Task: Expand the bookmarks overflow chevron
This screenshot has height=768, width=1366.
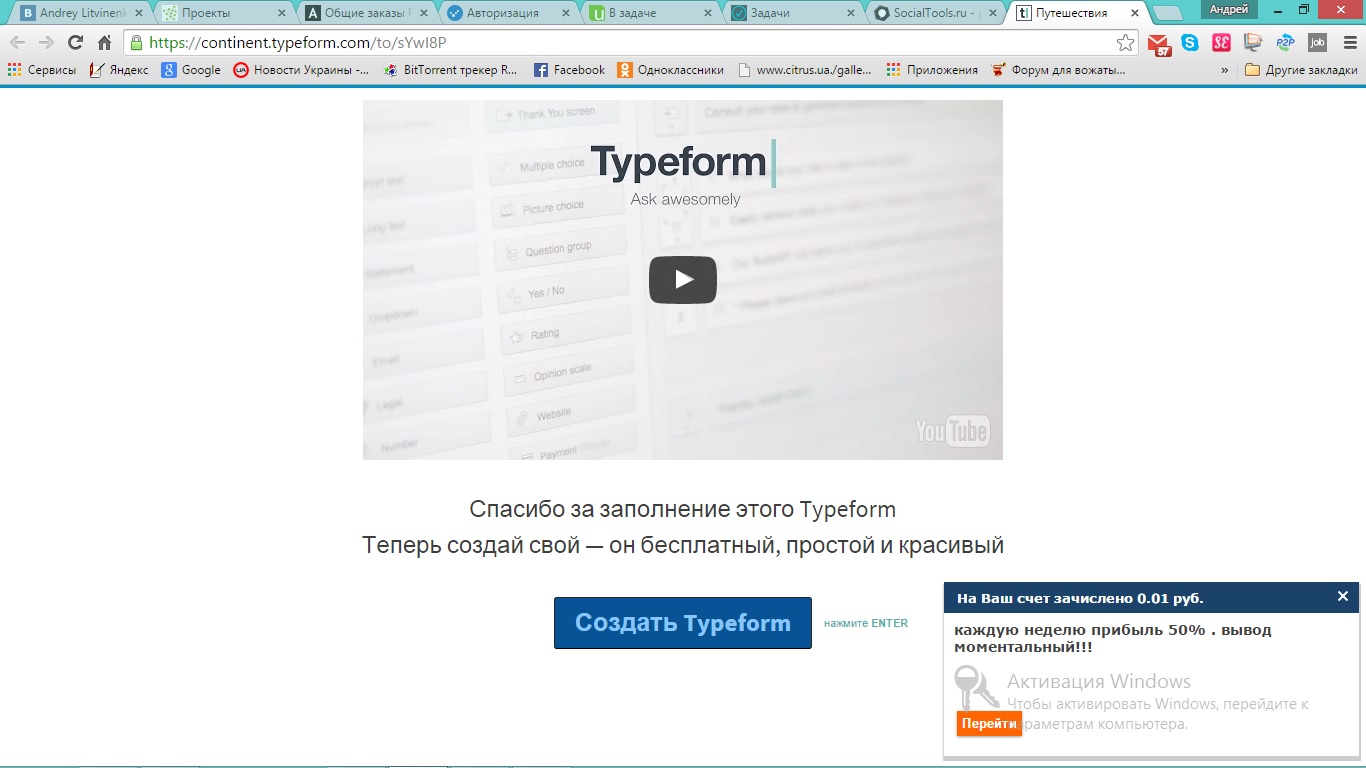Action: click(x=1225, y=70)
